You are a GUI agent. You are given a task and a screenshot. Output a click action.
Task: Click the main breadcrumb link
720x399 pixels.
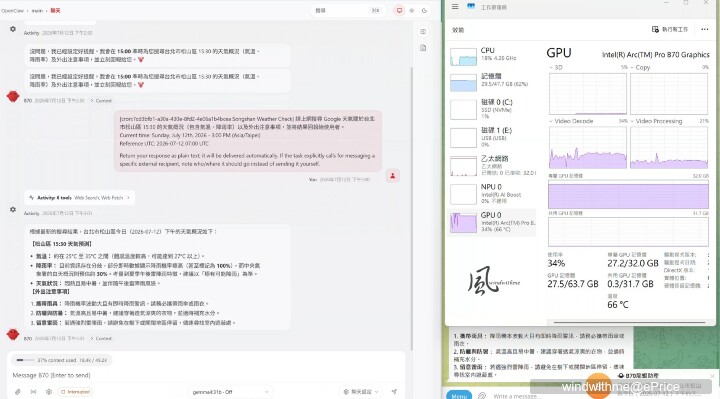pyautogui.click(x=37, y=10)
